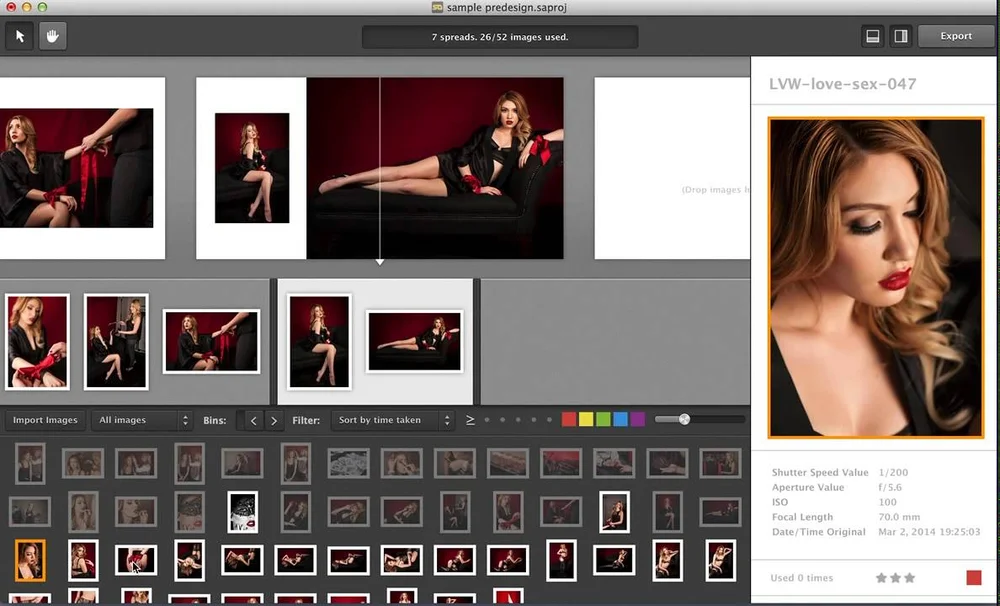Filter by yellow color label
1000x606 pixels.
coord(586,420)
